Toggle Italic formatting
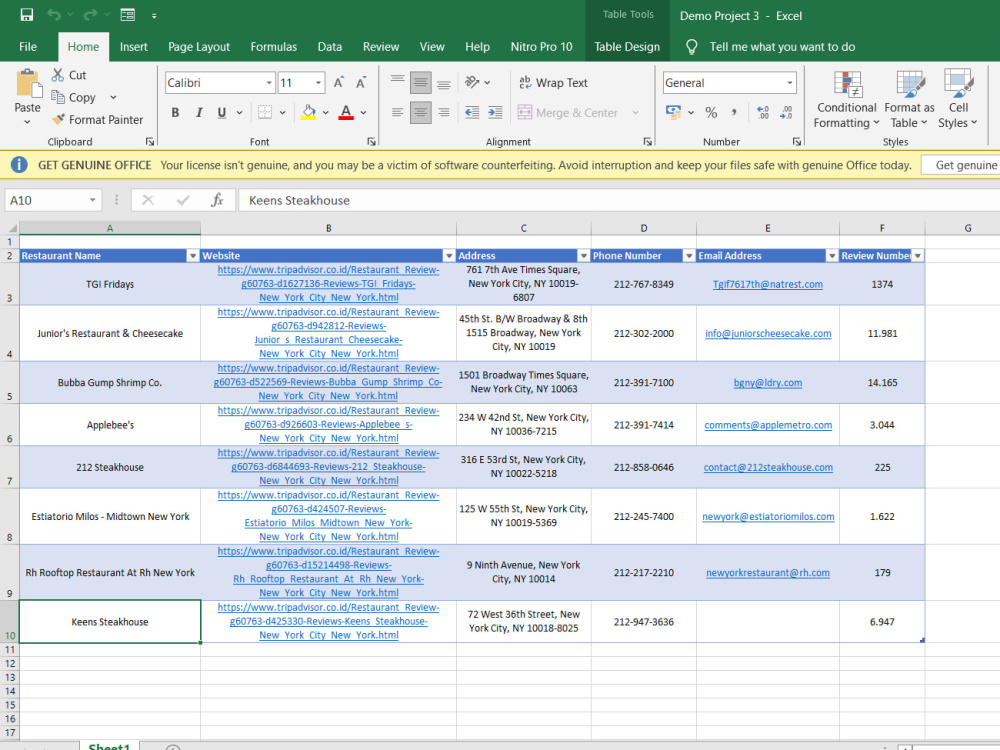This screenshot has height=750, width=1000. coord(199,112)
